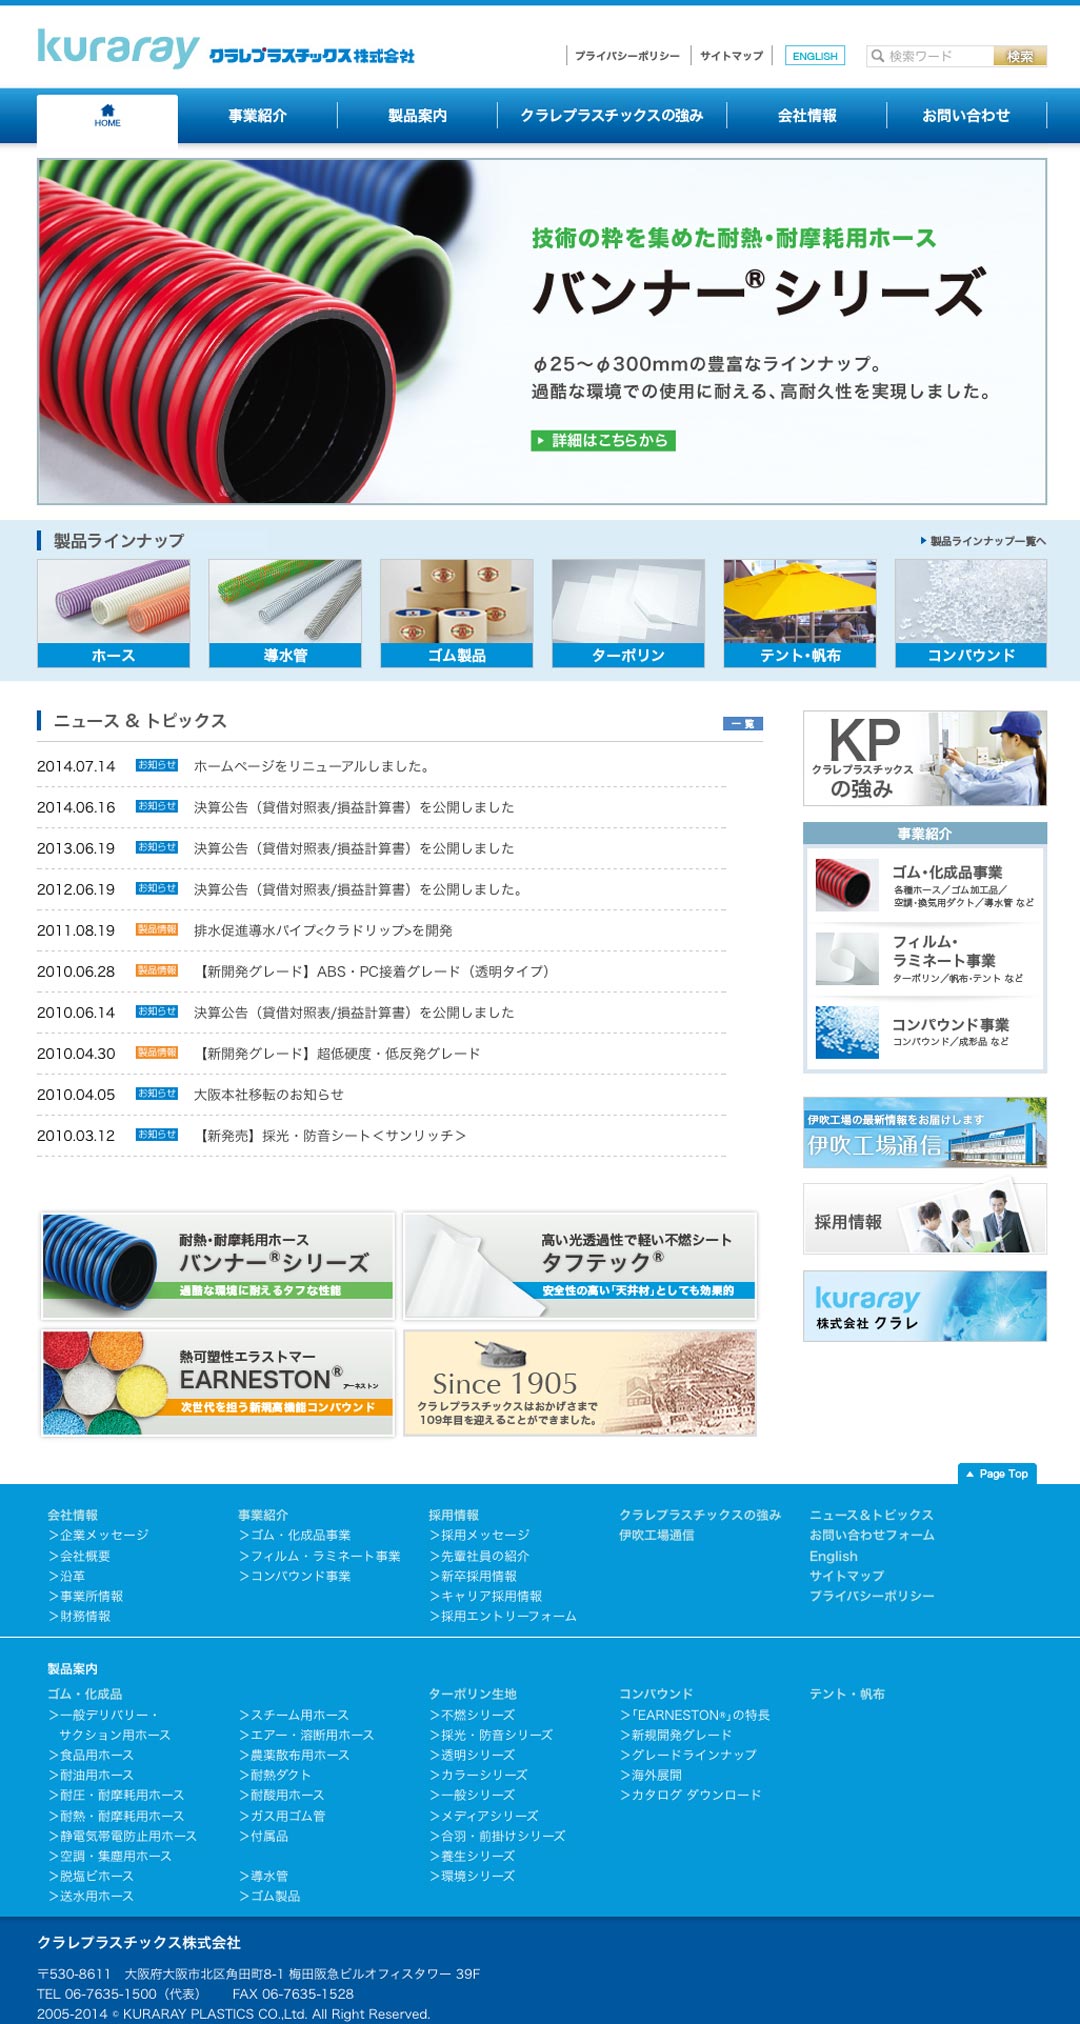The width and height of the screenshot is (1080, 2024).
Task: Open footer link 新卒採用情報
Action: (473, 1576)
